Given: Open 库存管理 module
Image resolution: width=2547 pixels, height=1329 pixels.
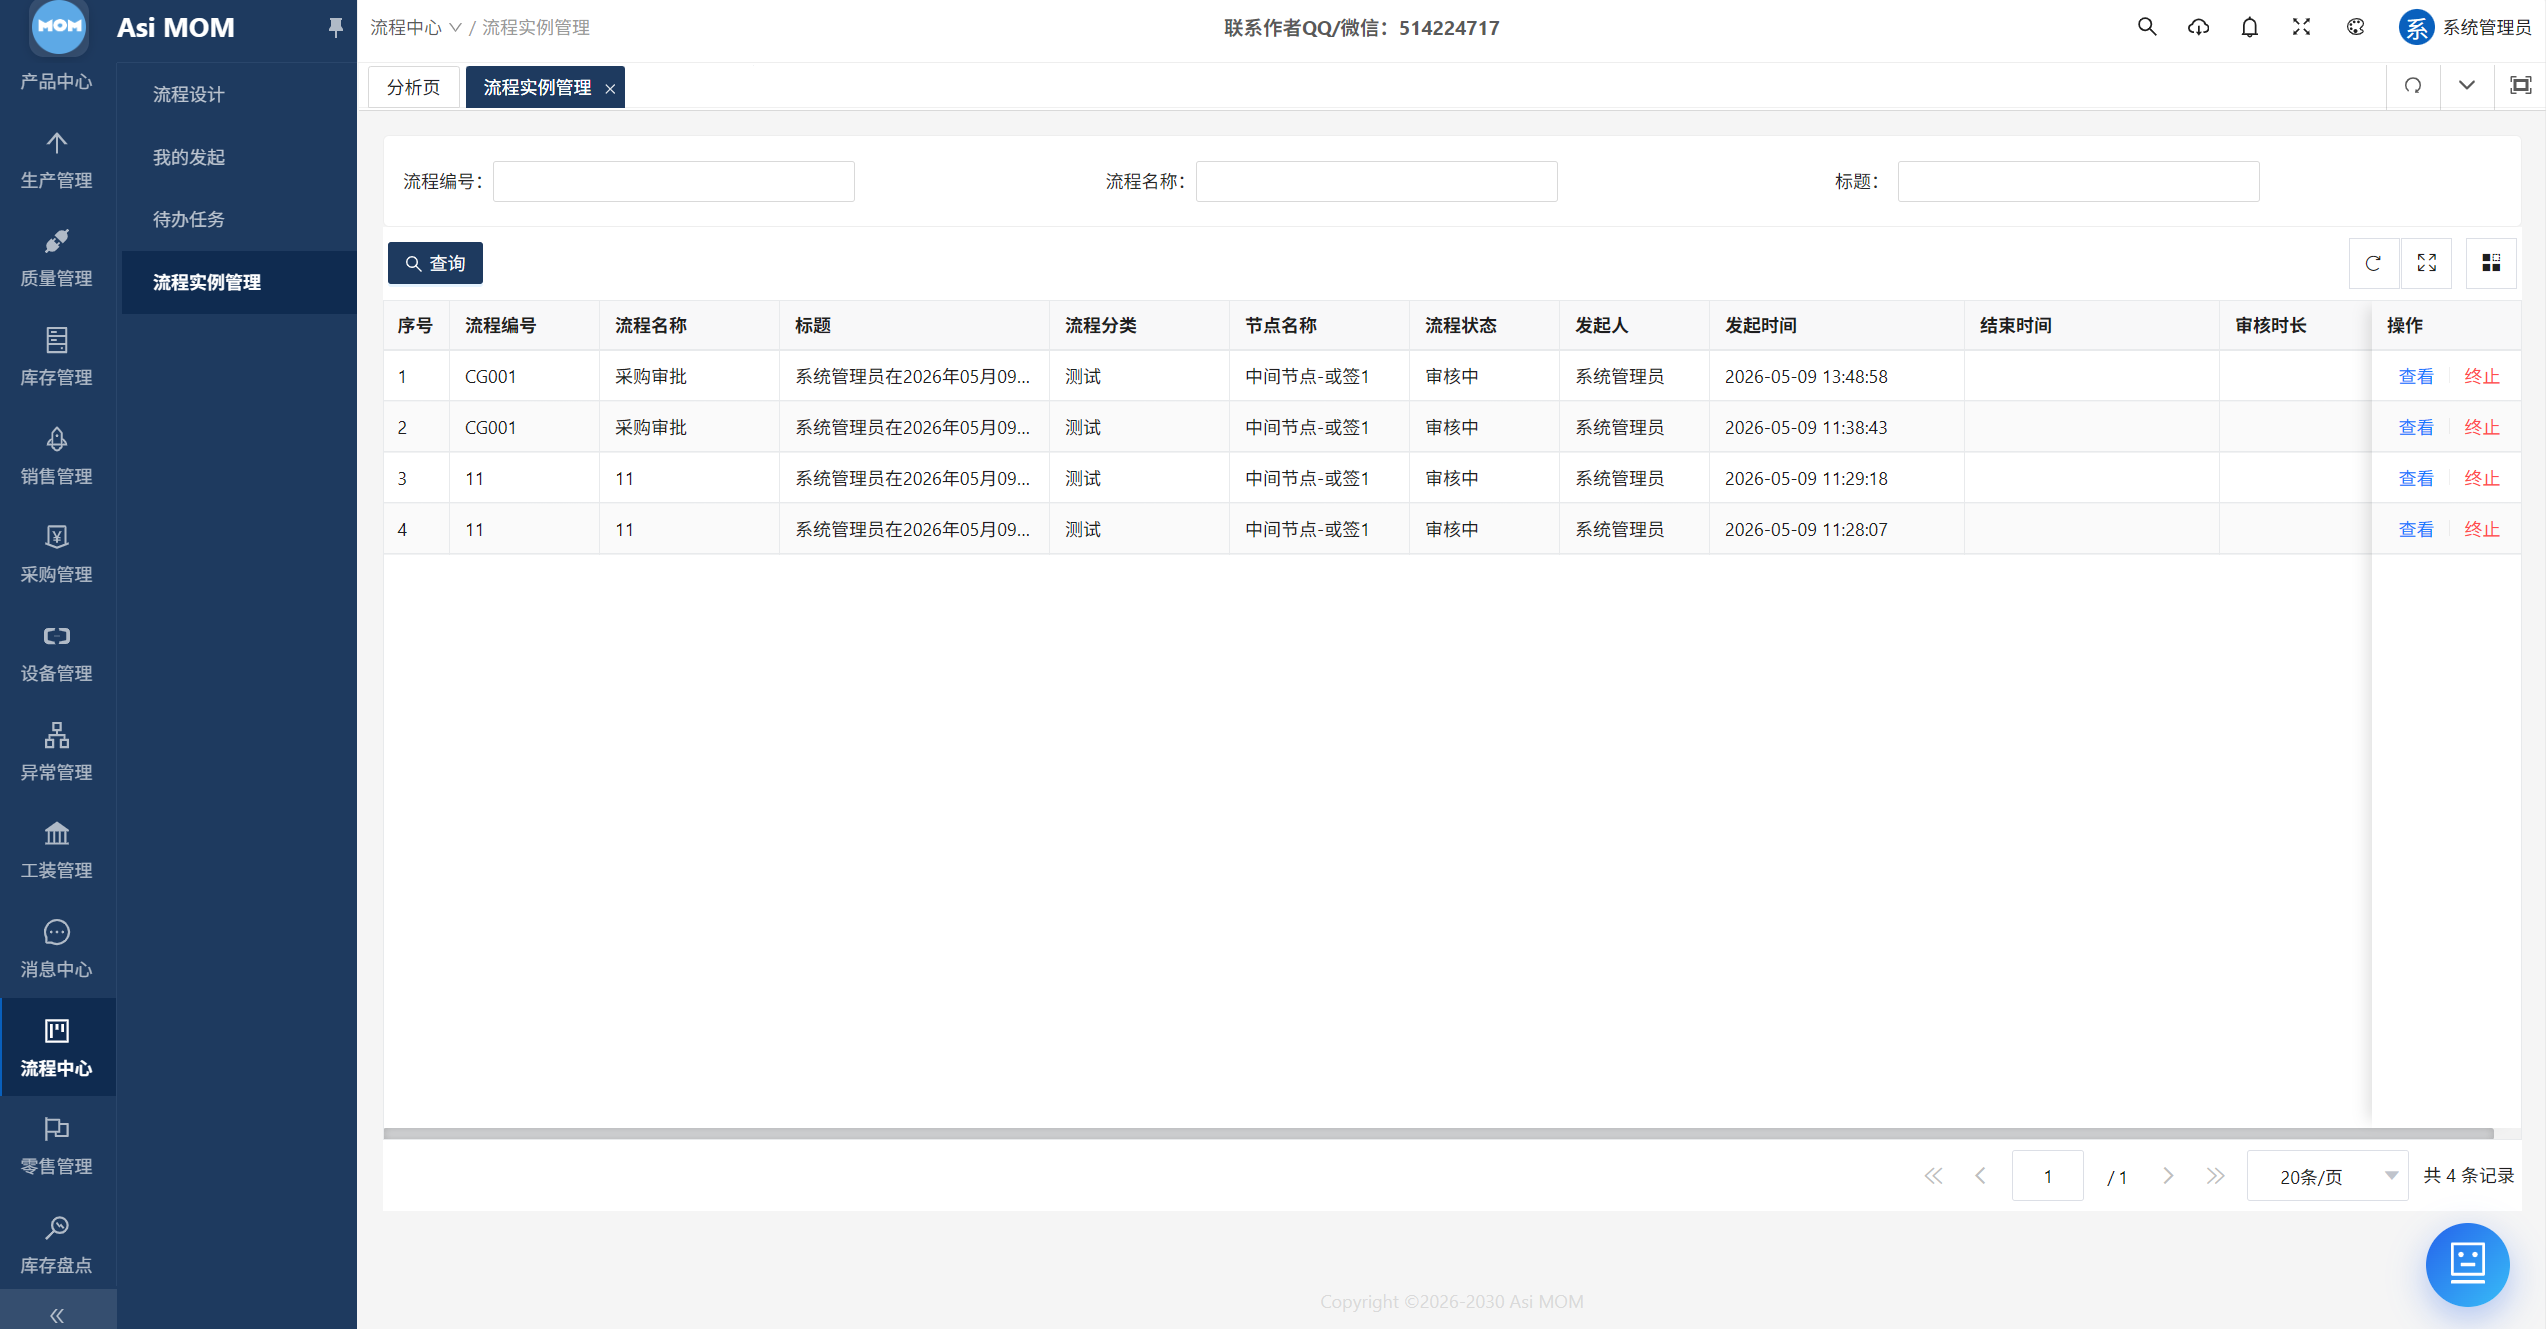Looking at the screenshot, I should click(x=57, y=357).
